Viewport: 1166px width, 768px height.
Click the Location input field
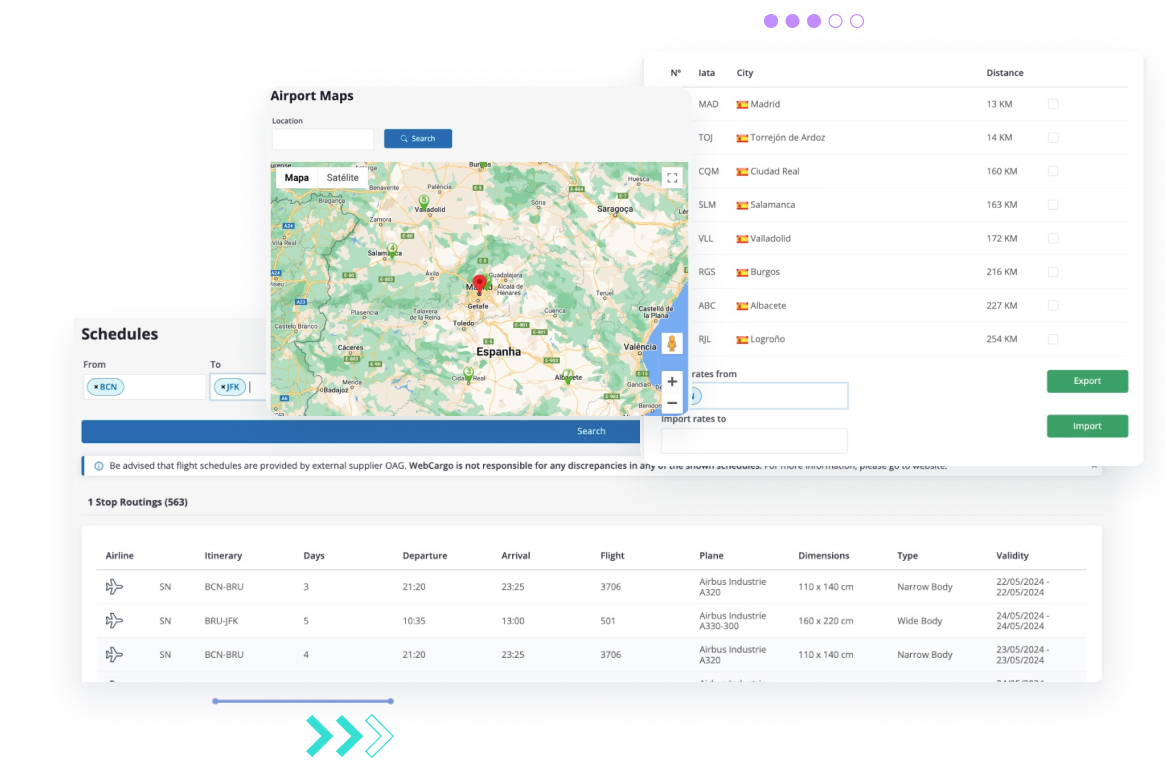pos(323,139)
